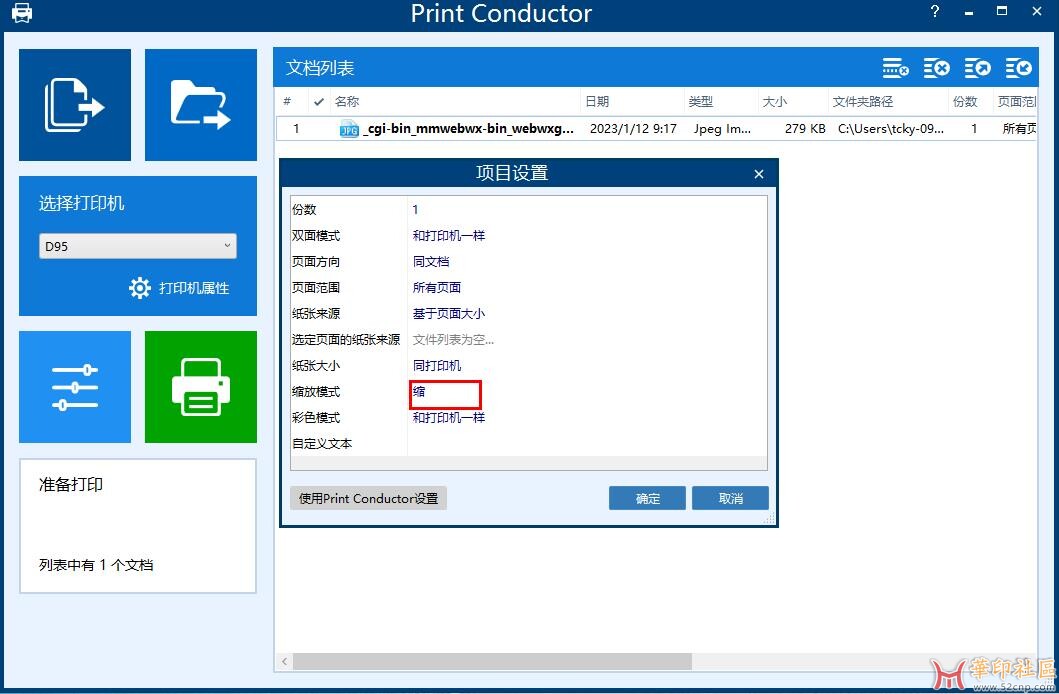Change the 彩色模式 value setting
This screenshot has height=694, width=1059.
(587, 417)
